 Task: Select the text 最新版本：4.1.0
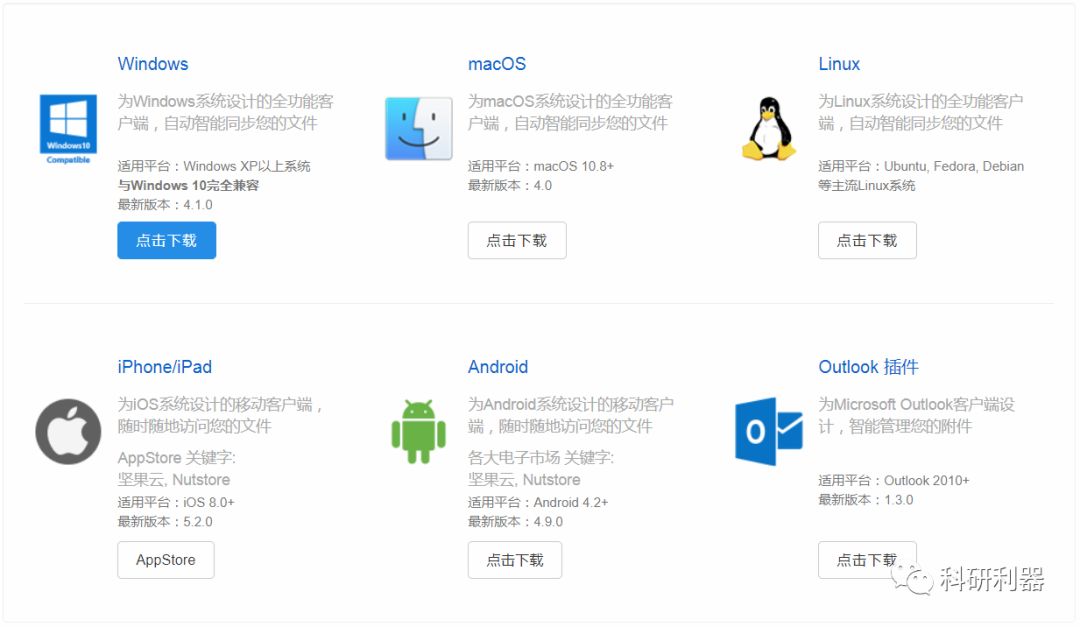[165, 205]
